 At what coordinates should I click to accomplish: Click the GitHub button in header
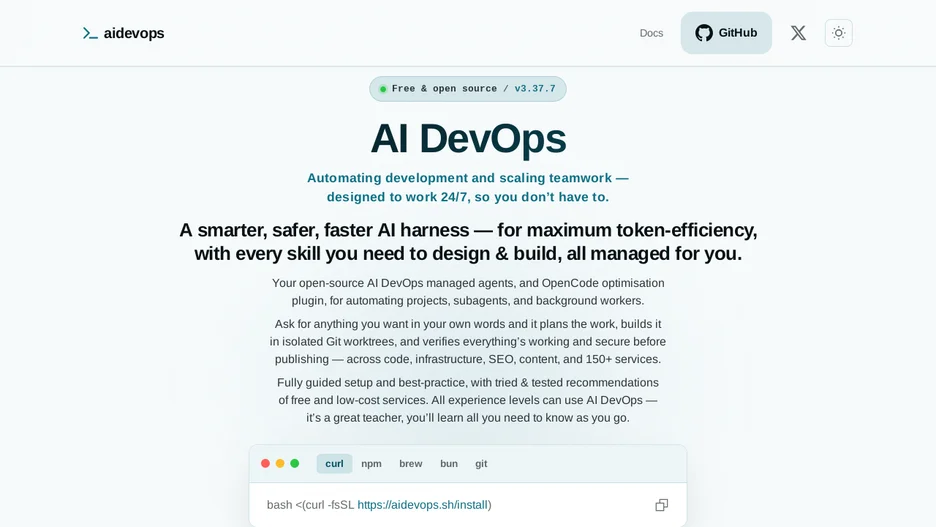coord(726,33)
